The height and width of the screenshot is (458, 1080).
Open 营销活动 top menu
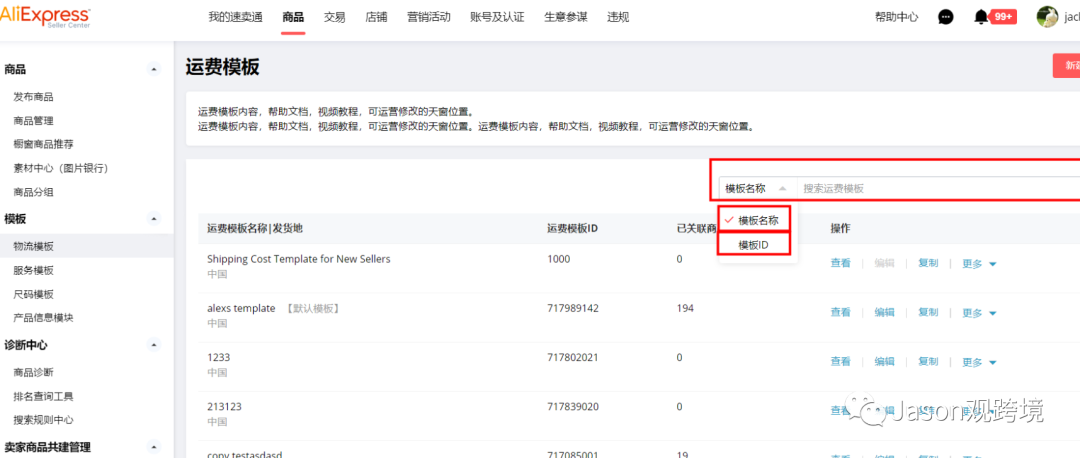pyautogui.click(x=428, y=17)
